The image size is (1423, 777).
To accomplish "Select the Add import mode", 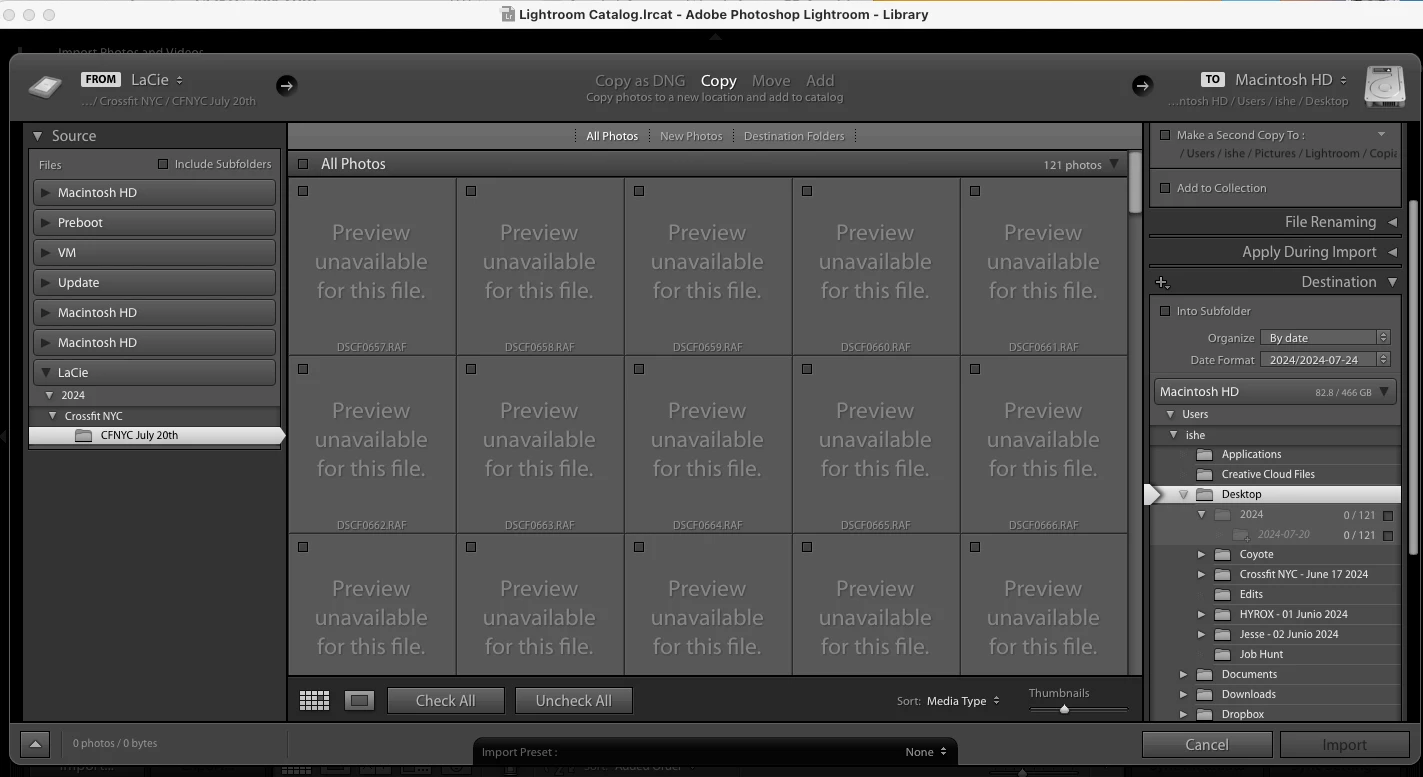I will click(820, 81).
